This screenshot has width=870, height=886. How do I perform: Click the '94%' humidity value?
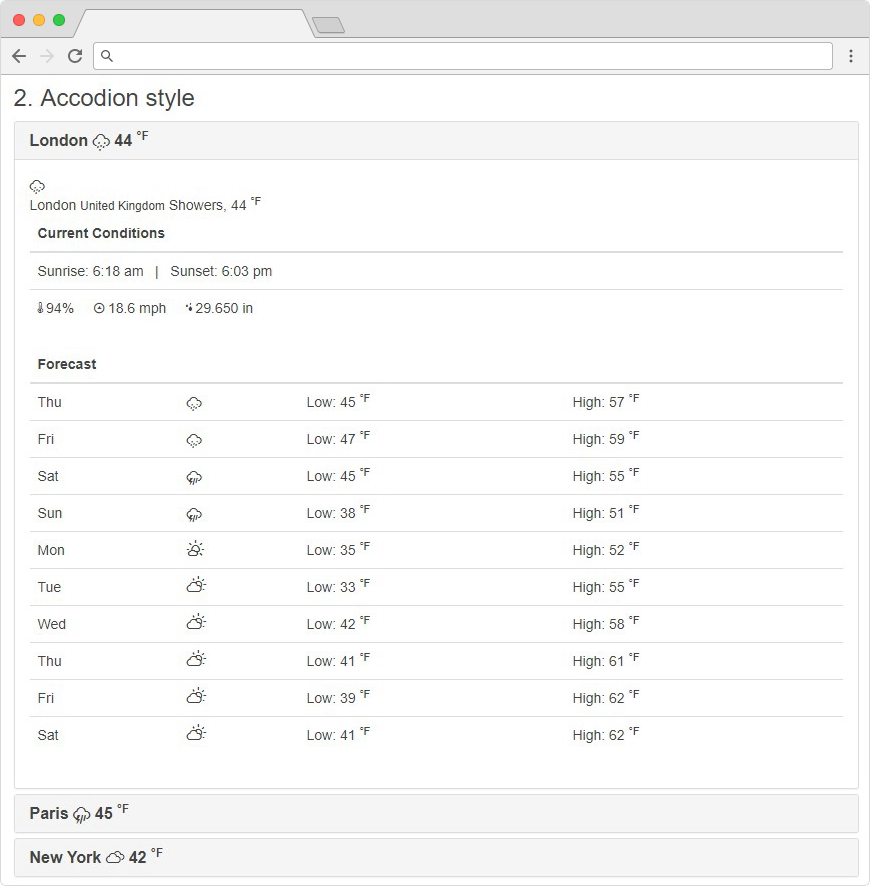tap(60, 308)
